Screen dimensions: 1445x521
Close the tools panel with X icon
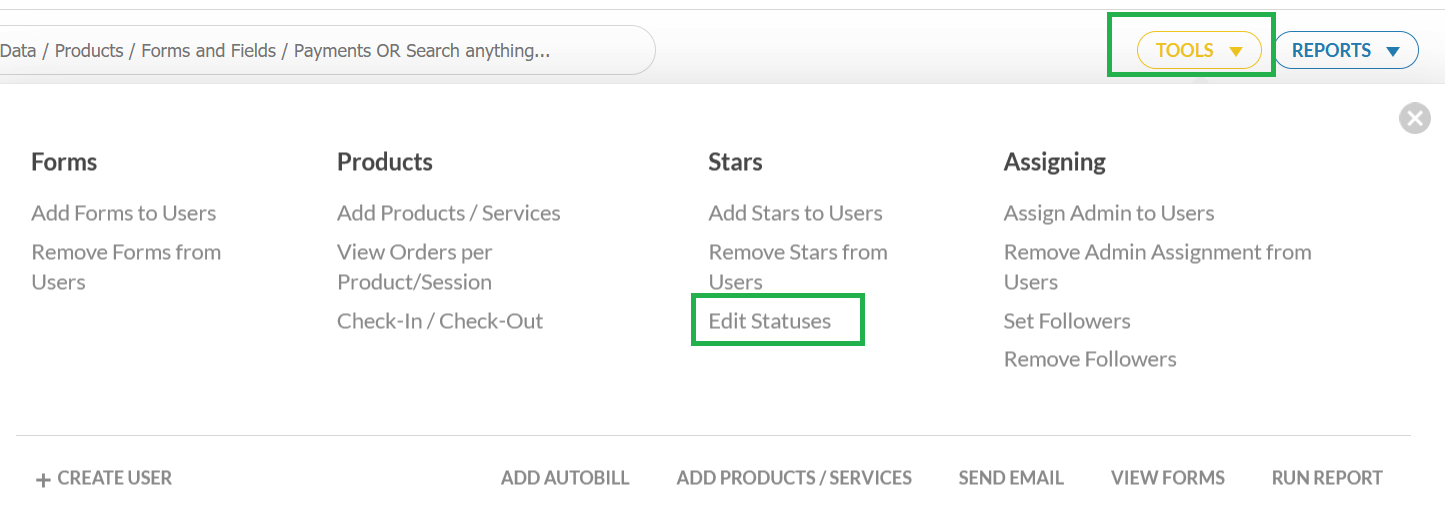pos(1414,119)
